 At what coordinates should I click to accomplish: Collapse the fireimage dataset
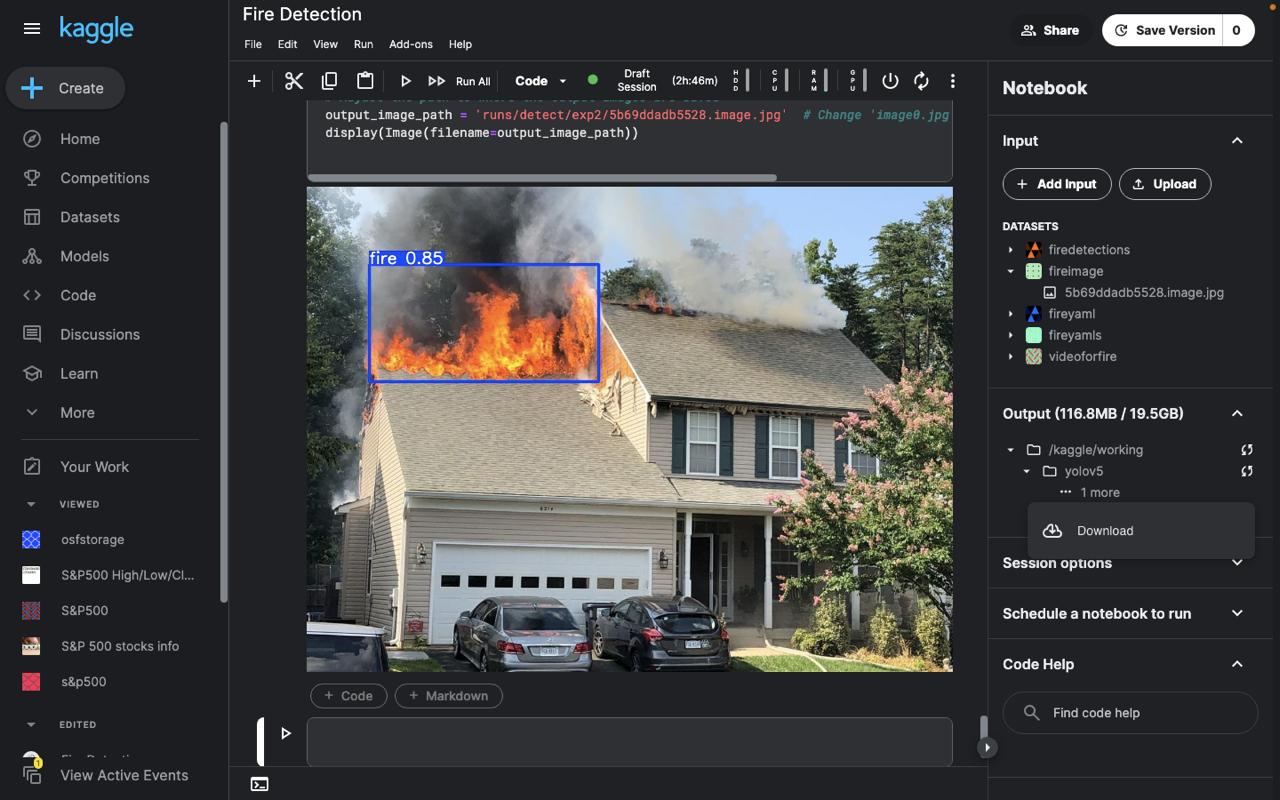coord(1010,271)
